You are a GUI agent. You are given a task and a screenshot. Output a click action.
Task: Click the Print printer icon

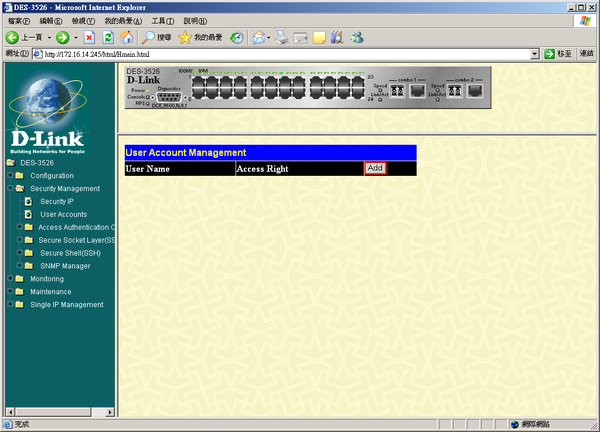[282, 37]
